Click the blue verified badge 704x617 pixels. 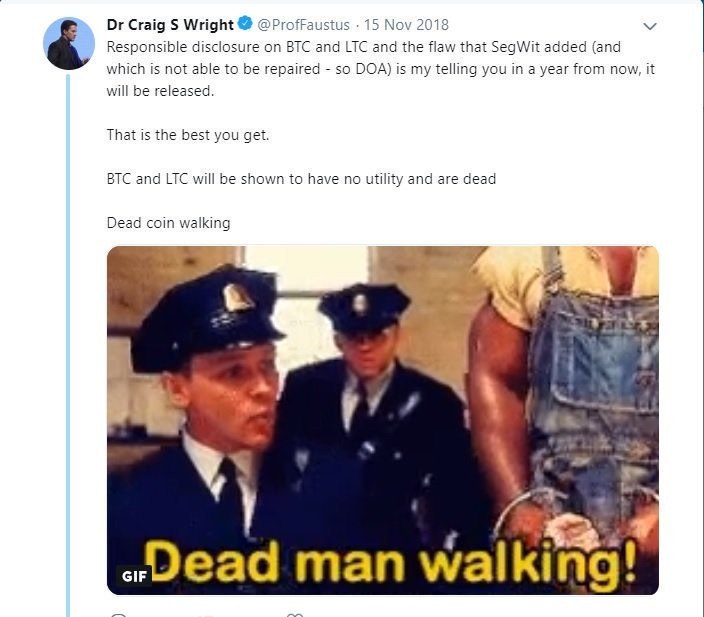[x=245, y=23]
